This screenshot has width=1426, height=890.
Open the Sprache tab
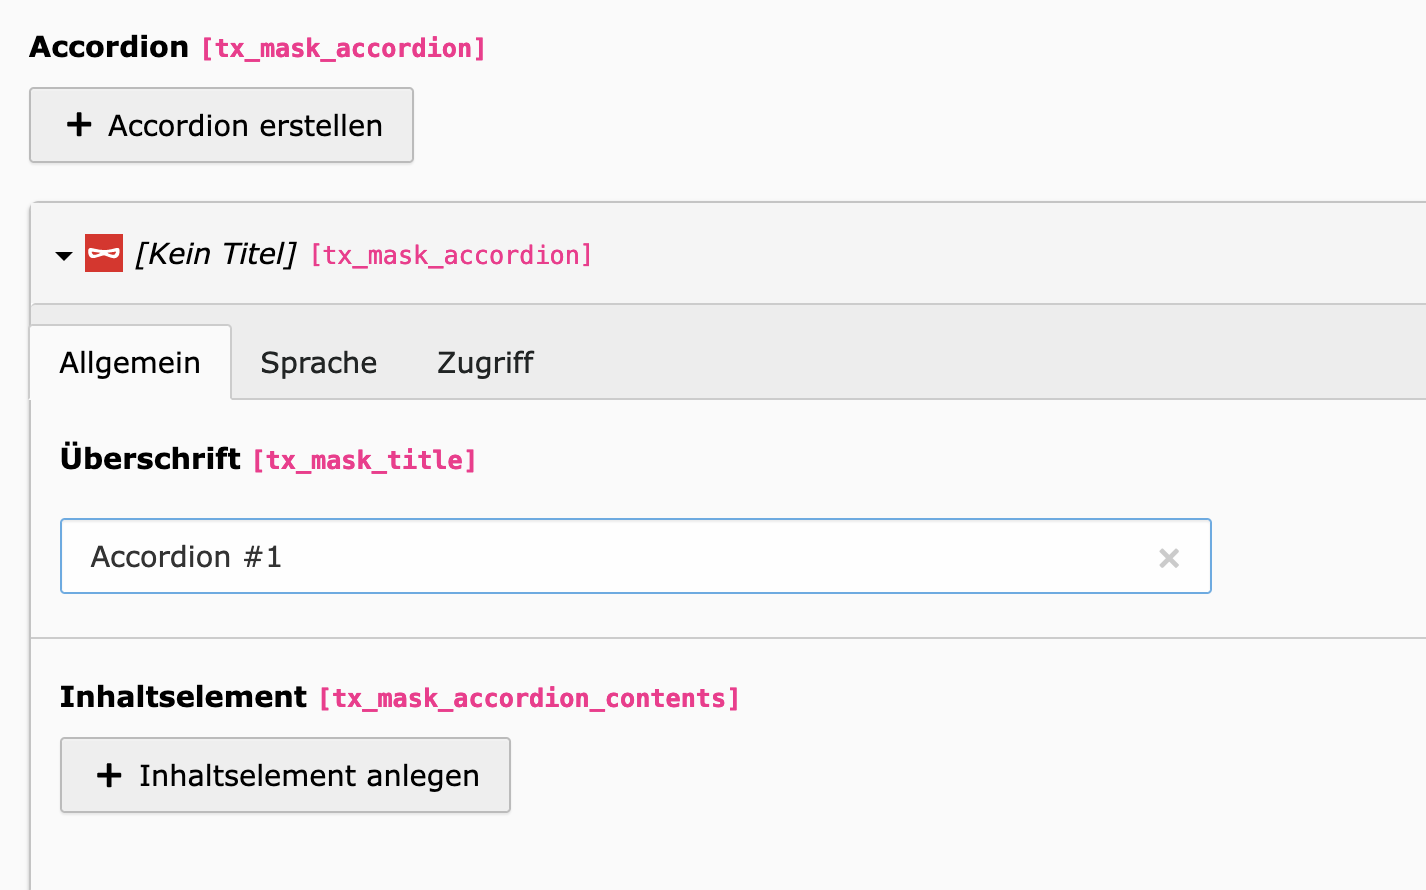(x=318, y=363)
